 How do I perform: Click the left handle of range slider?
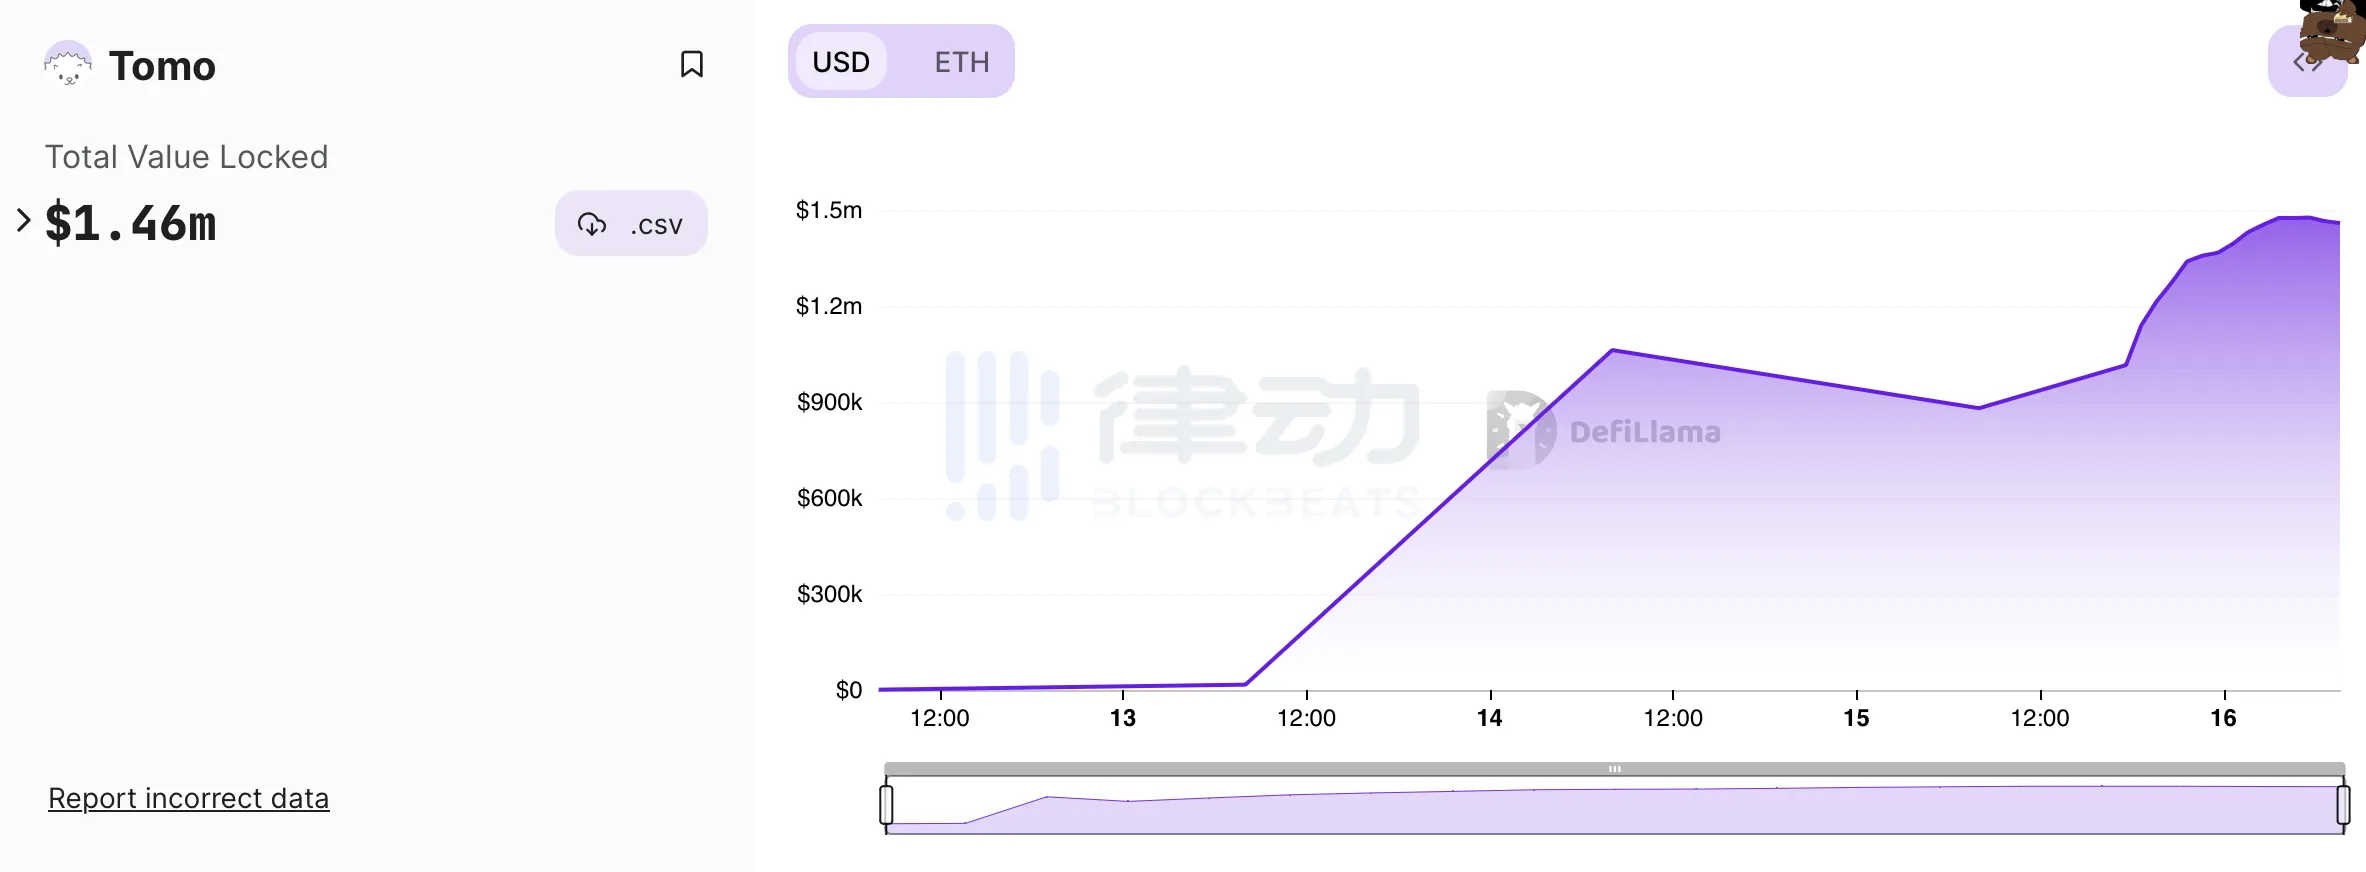pos(886,805)
